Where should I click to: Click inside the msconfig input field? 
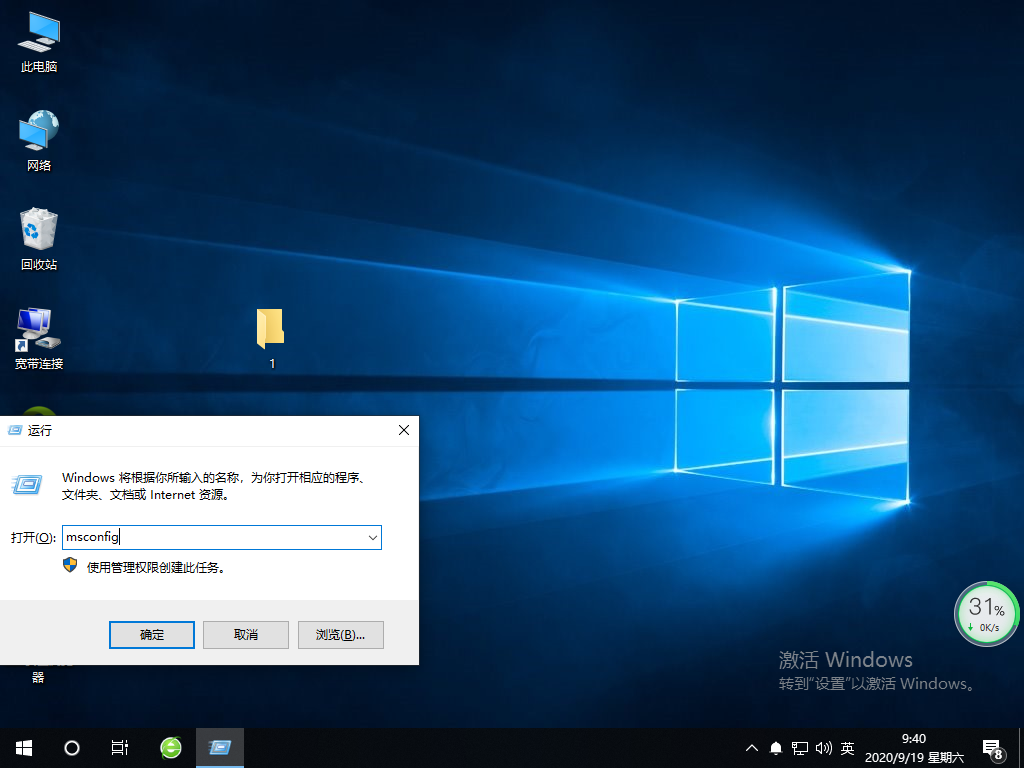(200, 537)
